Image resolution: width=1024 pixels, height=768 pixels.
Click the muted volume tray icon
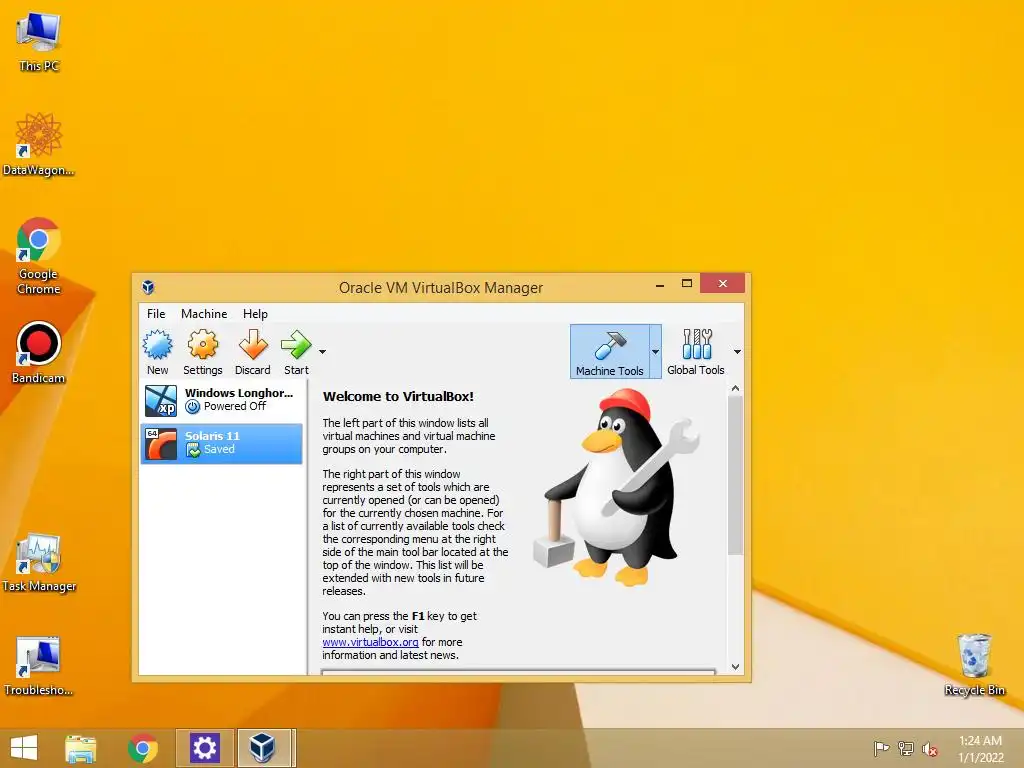930,749
